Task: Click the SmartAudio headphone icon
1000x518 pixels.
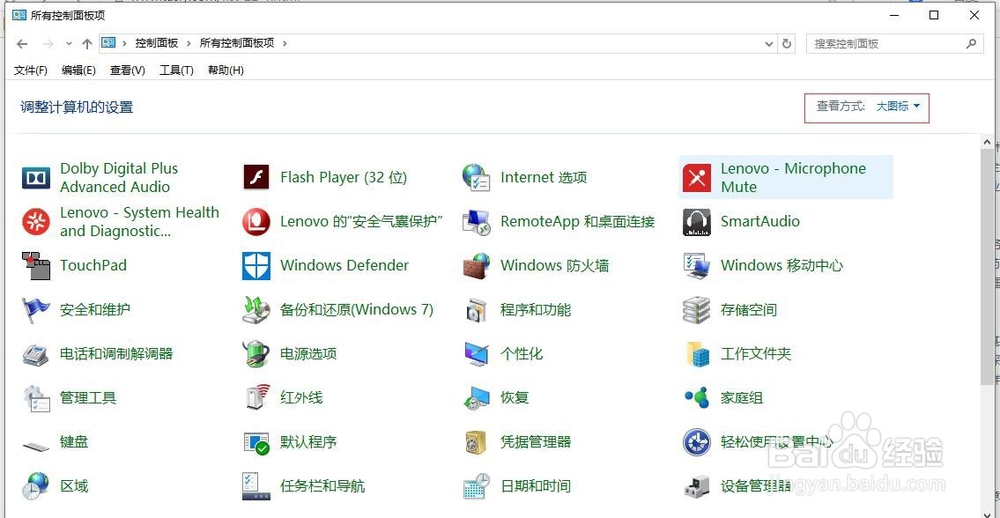Action: click(696, 221)
